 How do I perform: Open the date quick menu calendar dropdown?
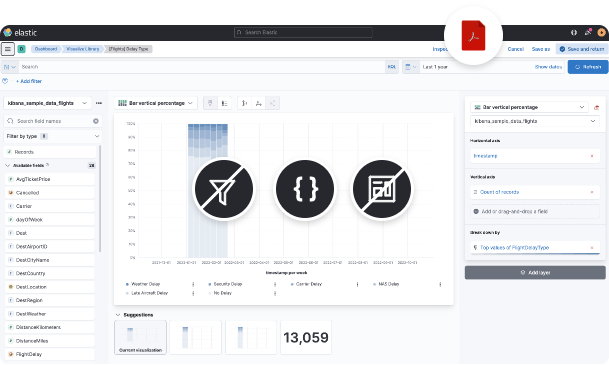pyautogui.click(x=411, y=67)
